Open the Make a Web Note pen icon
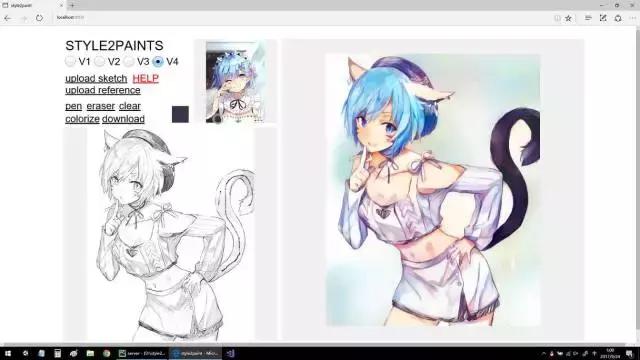 (x=603, y=18)
